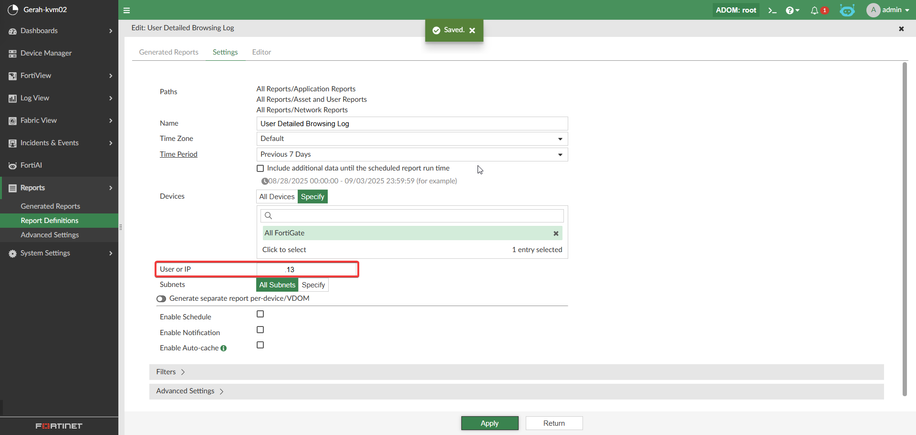Screen dimensions: 916x435
Task: Switch to the Generated Reports tab
Action: tap(168, 52)
